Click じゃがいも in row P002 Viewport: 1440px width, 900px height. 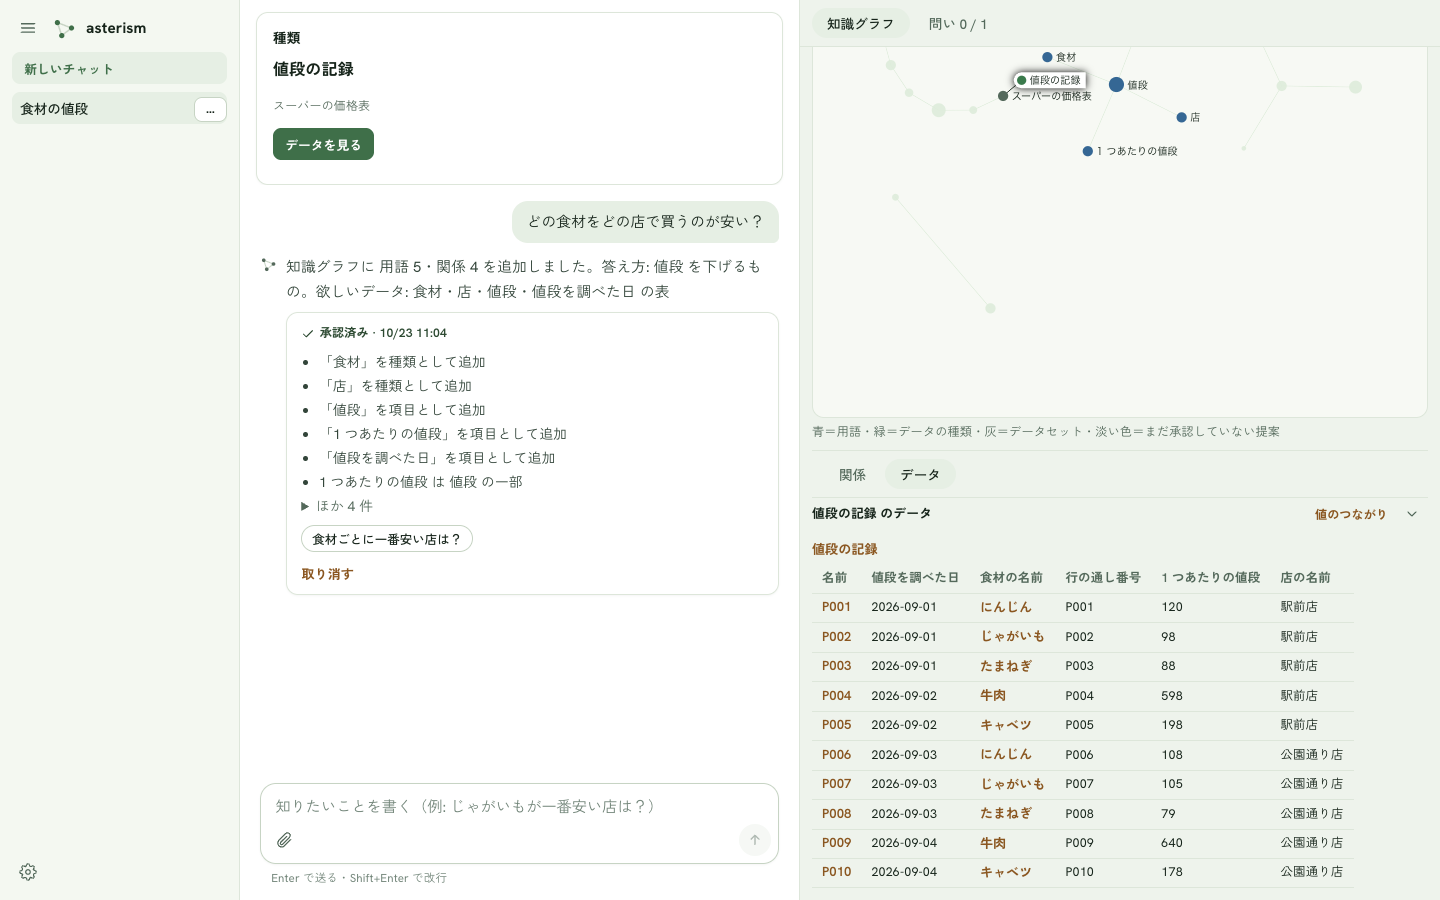1012,636
